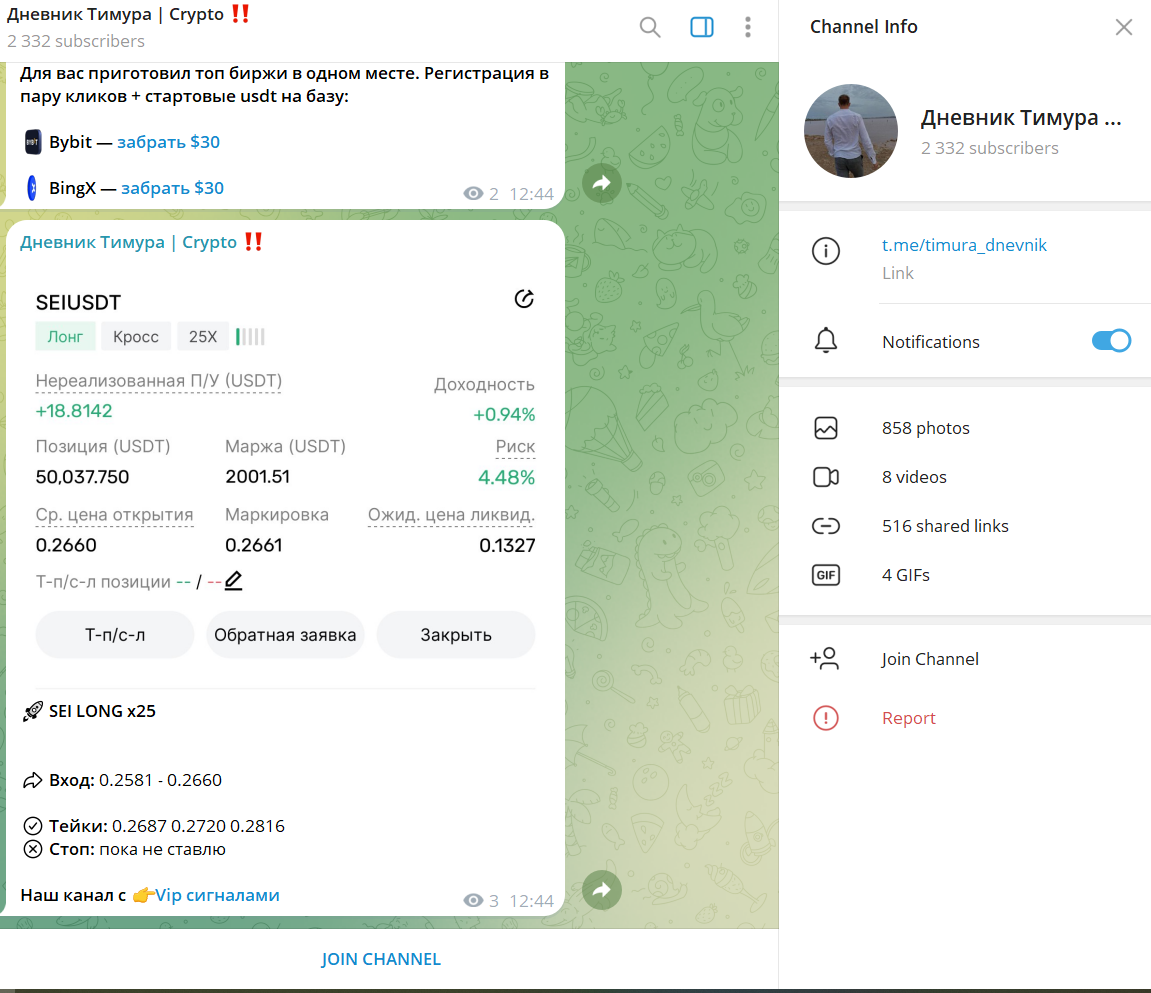
Task: Click the Закрыть button in the image
Action: 456,635
